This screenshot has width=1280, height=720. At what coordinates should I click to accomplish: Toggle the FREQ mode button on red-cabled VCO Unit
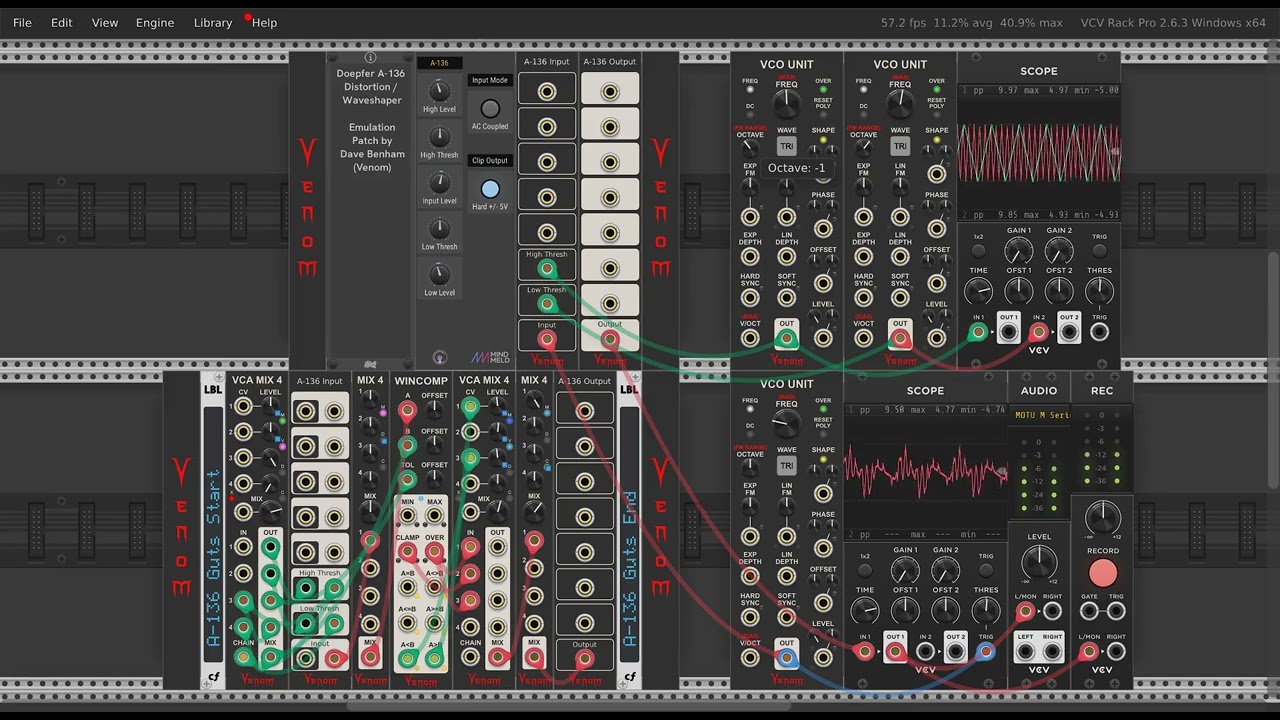click(864, 90)
